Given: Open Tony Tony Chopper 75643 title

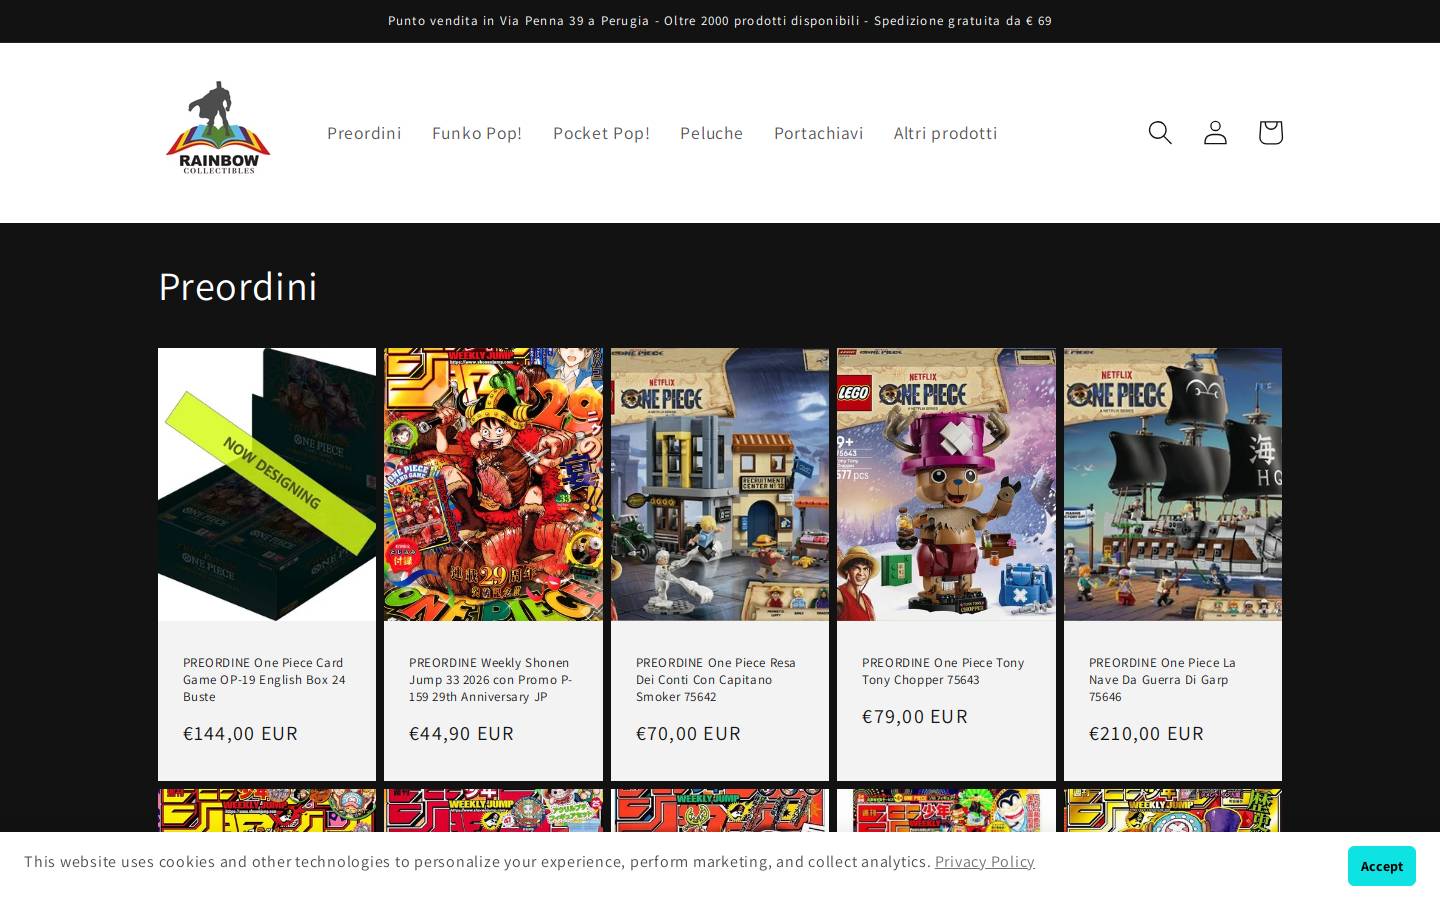Looking at the screenshot, I should [x=943, y=671].
